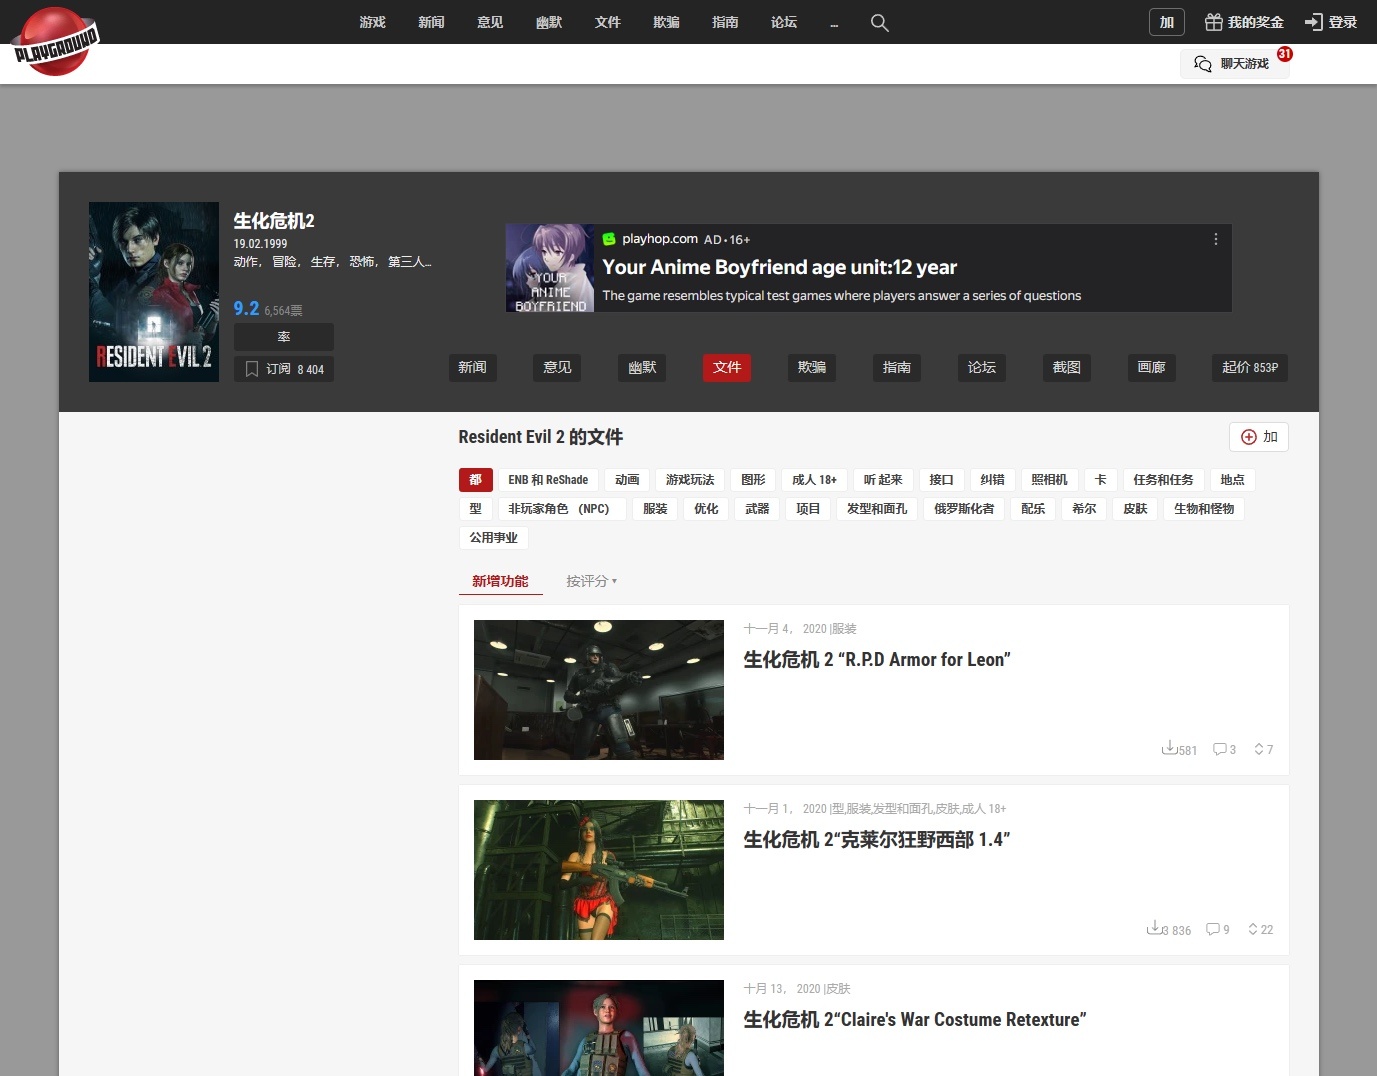Click the plus icon in 加 button
The height and width of the screenshot is (1076, 1377).
point(1248,437)
